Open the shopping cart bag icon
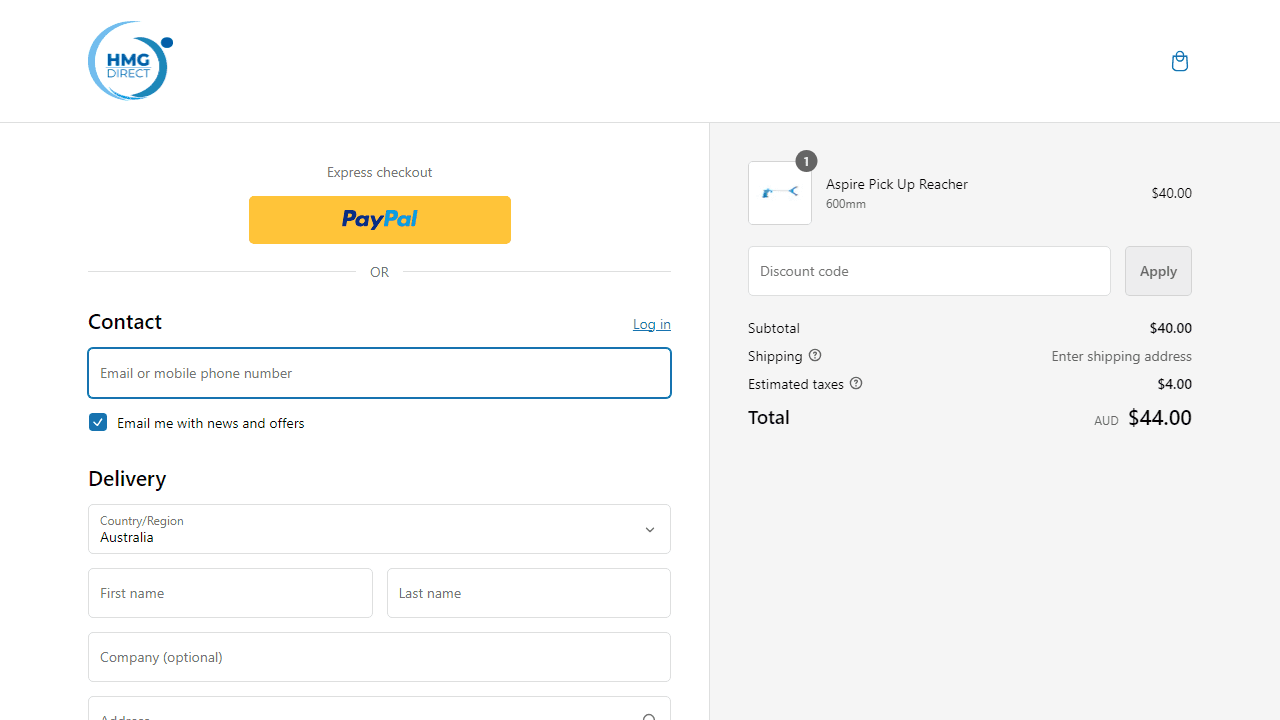The height and width of the screenshot is (720, 1280). [x=1180, y=61]
